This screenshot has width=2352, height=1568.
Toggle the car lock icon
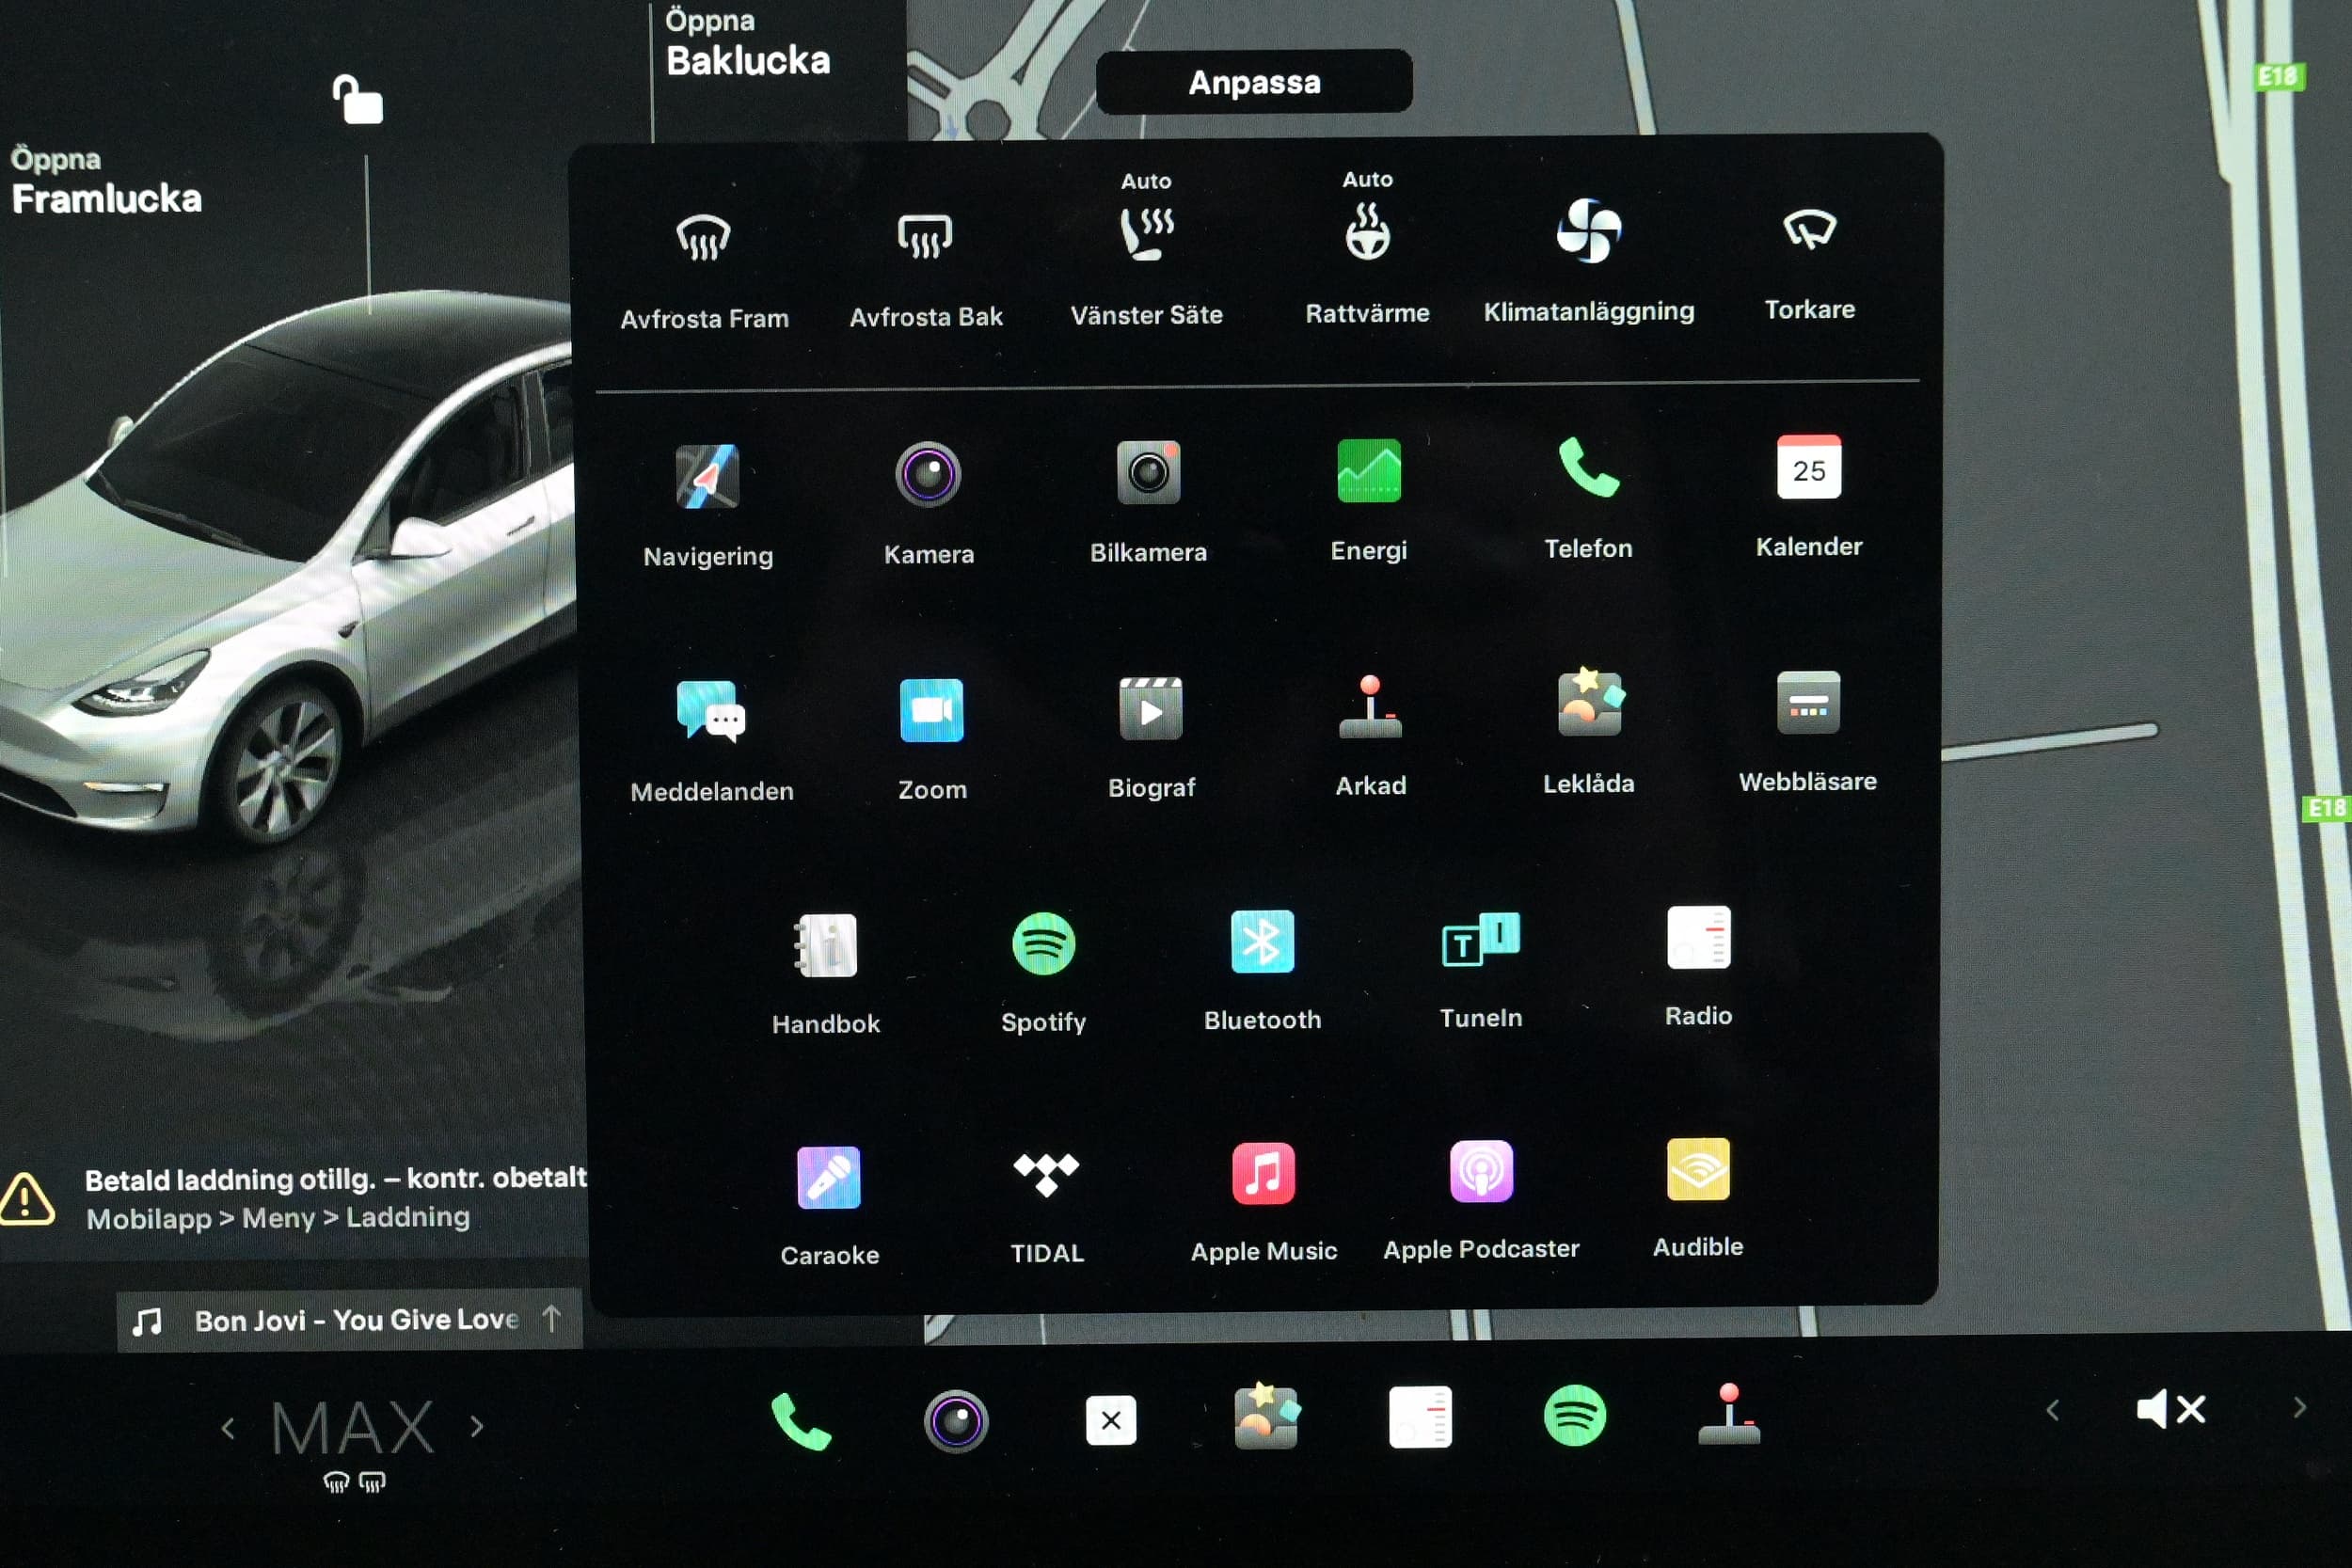[x=358, y=100]
